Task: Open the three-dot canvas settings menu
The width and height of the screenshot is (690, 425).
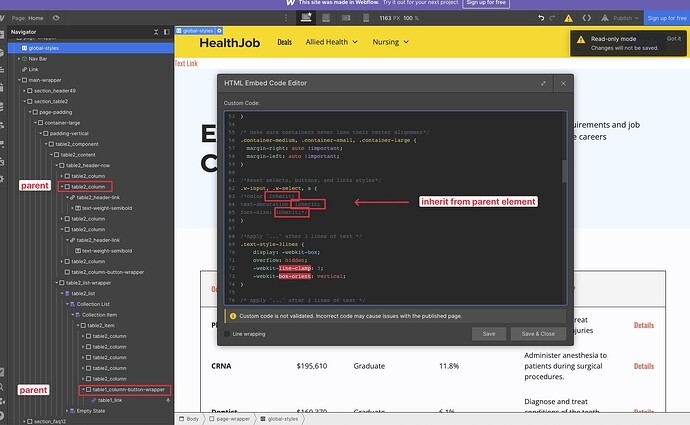Action: pyautogui.click(x=286, y=18)
